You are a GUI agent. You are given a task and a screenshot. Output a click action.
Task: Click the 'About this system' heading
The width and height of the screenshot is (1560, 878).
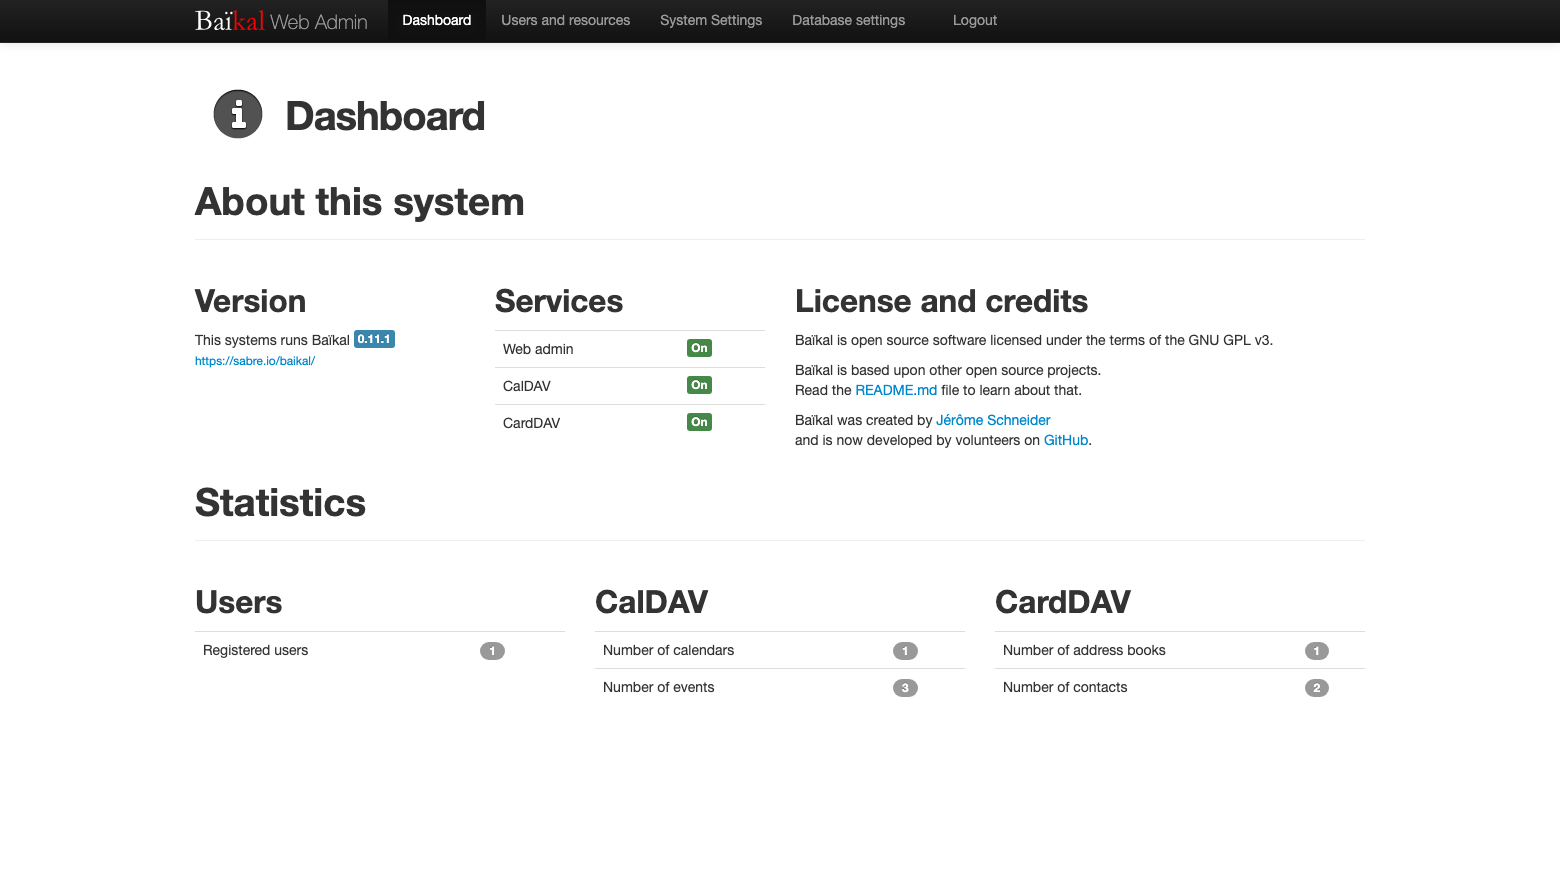point(359,202)
